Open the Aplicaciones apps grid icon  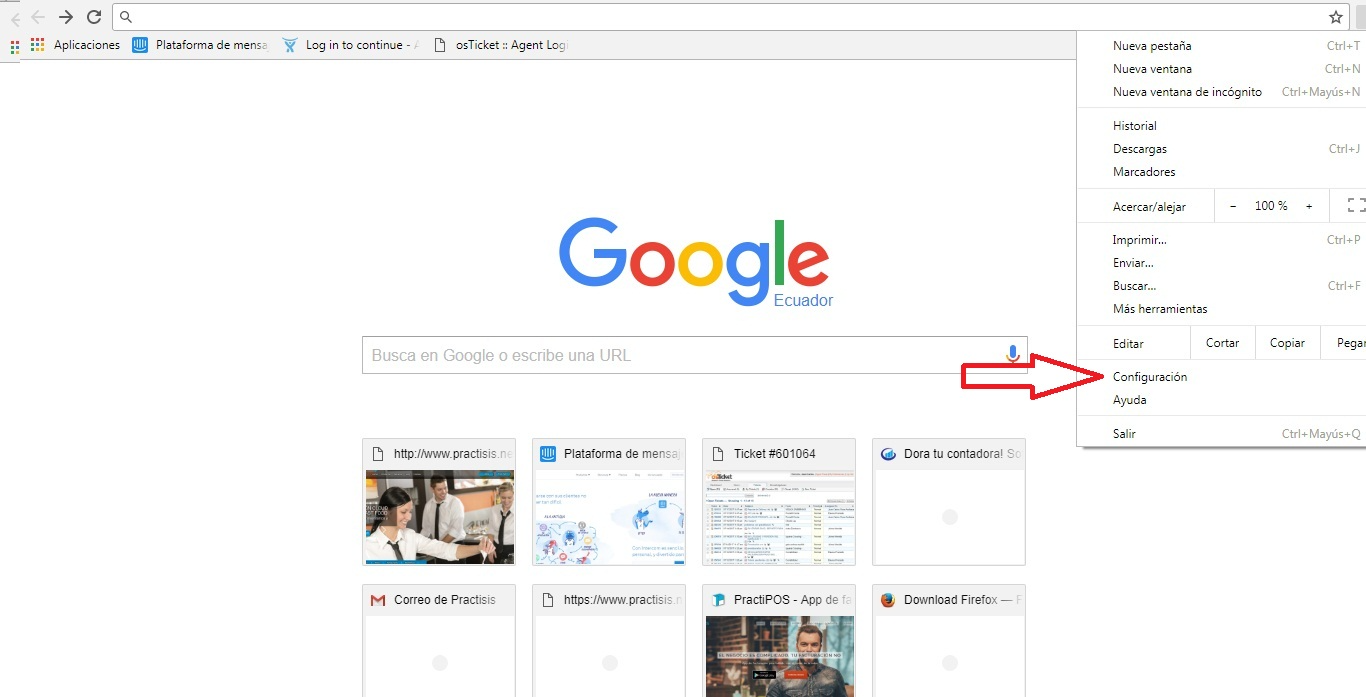click(x=38, y=45)
